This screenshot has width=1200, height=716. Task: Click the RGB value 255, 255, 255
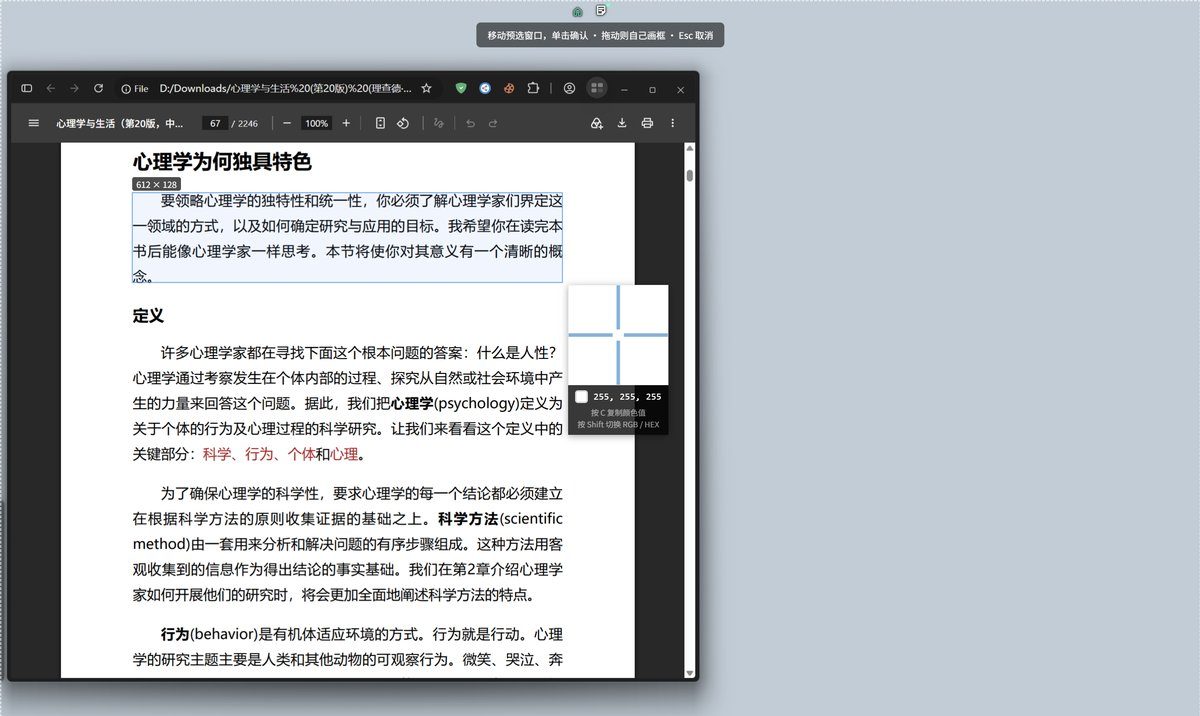click(x=627, y=397)
